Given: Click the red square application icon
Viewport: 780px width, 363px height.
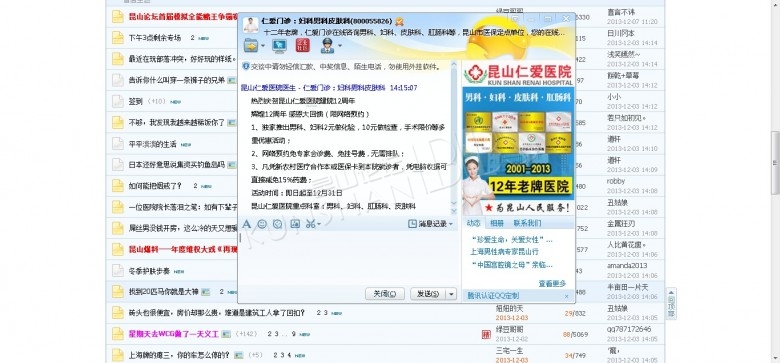Looking at the screenshot, I should (x=302, y=46).
